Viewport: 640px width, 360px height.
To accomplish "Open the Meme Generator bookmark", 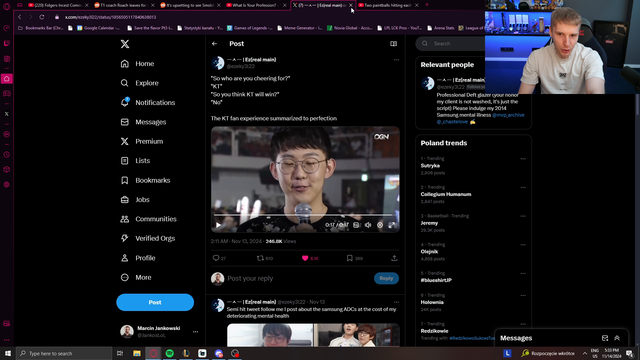I will coord(300,28).
